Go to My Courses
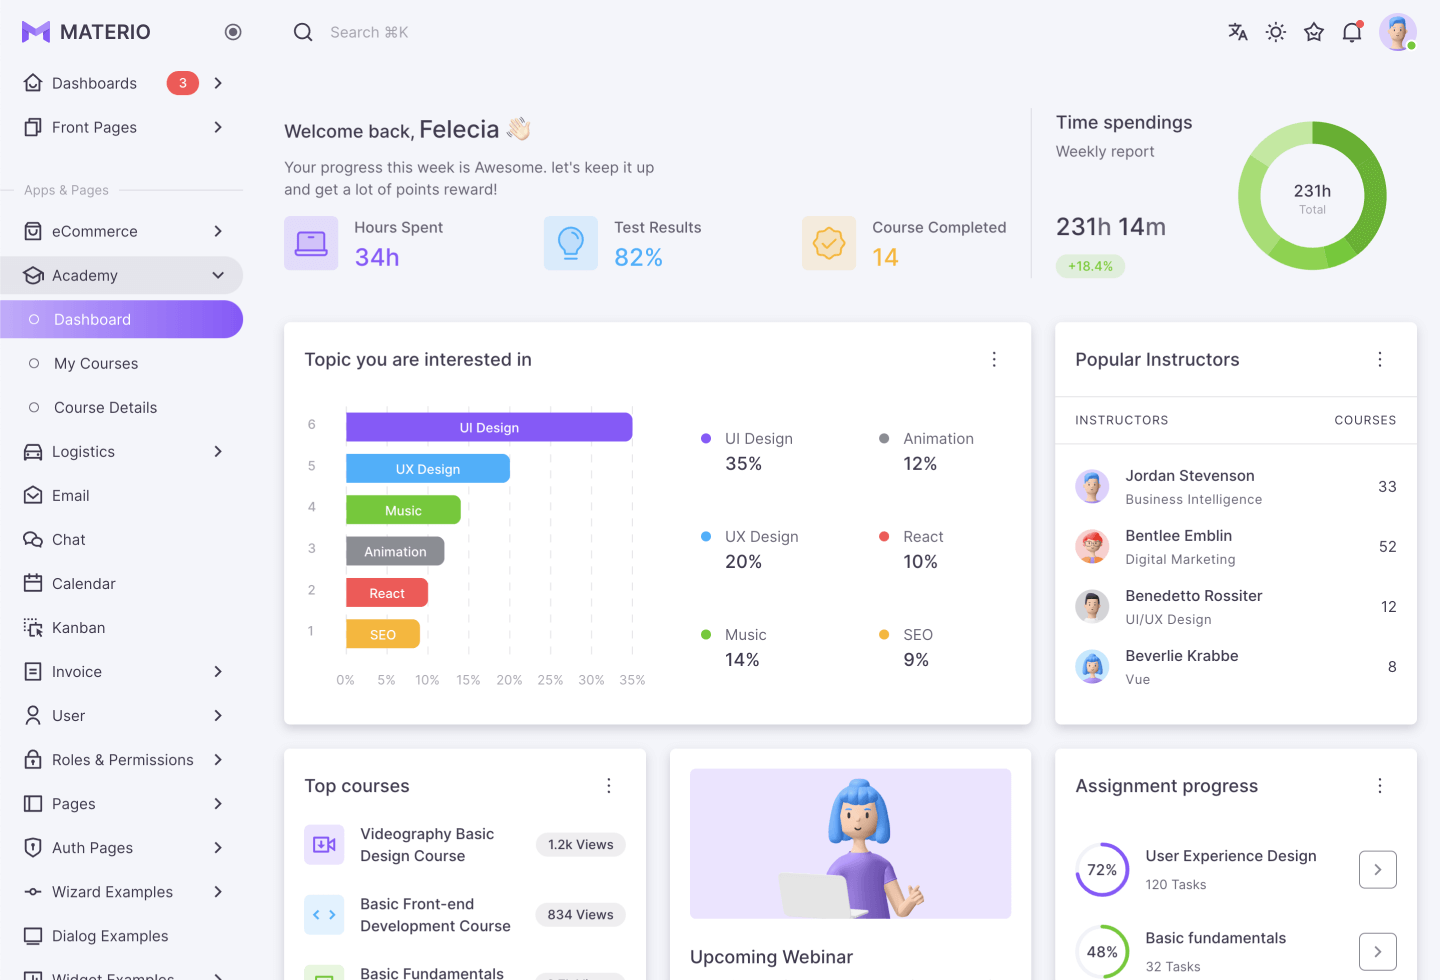 click(x=121, y=363)
